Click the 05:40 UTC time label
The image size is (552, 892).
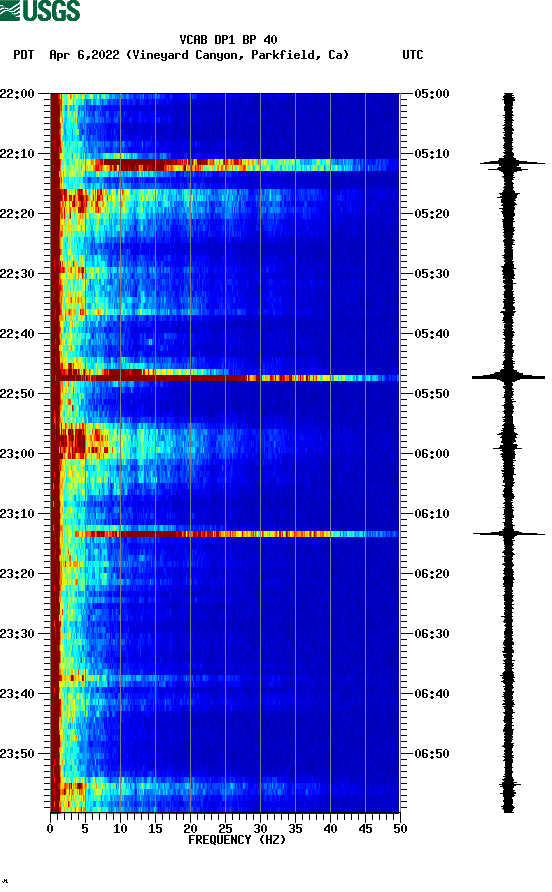pyautogui.click(x=432, y=334)
